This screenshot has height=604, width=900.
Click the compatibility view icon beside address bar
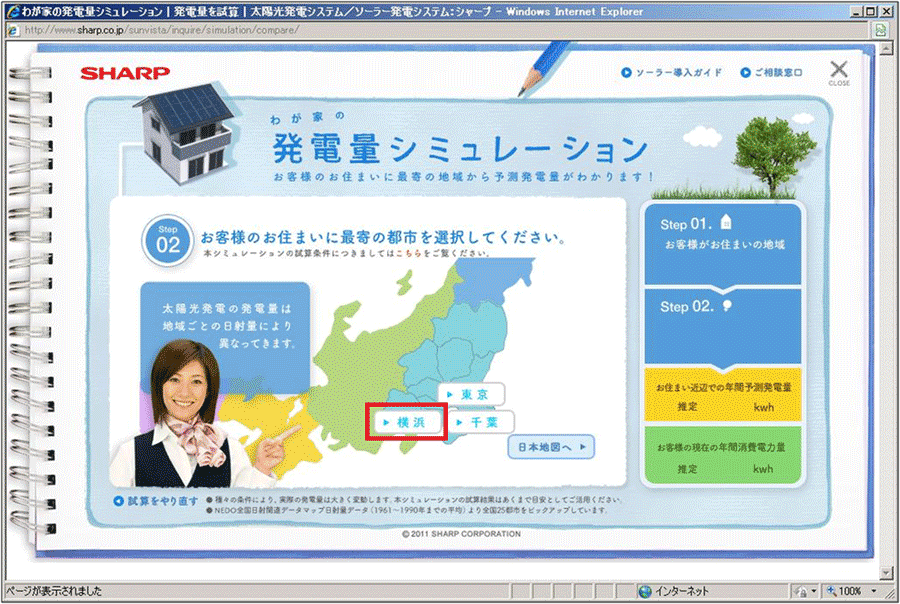pyautogui.click(x=880, y=30)
